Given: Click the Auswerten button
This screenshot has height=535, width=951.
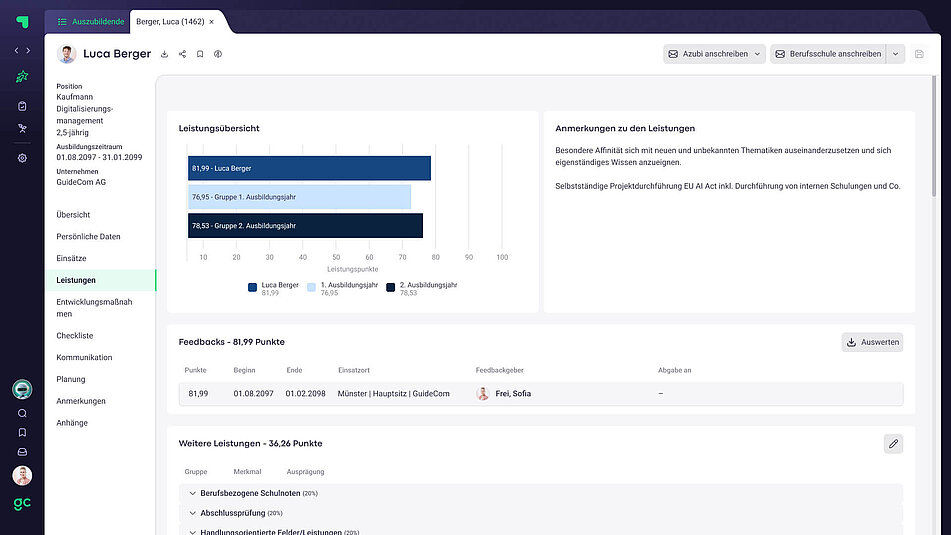Looking at the screenshot, I should click(x=872, y=342).
